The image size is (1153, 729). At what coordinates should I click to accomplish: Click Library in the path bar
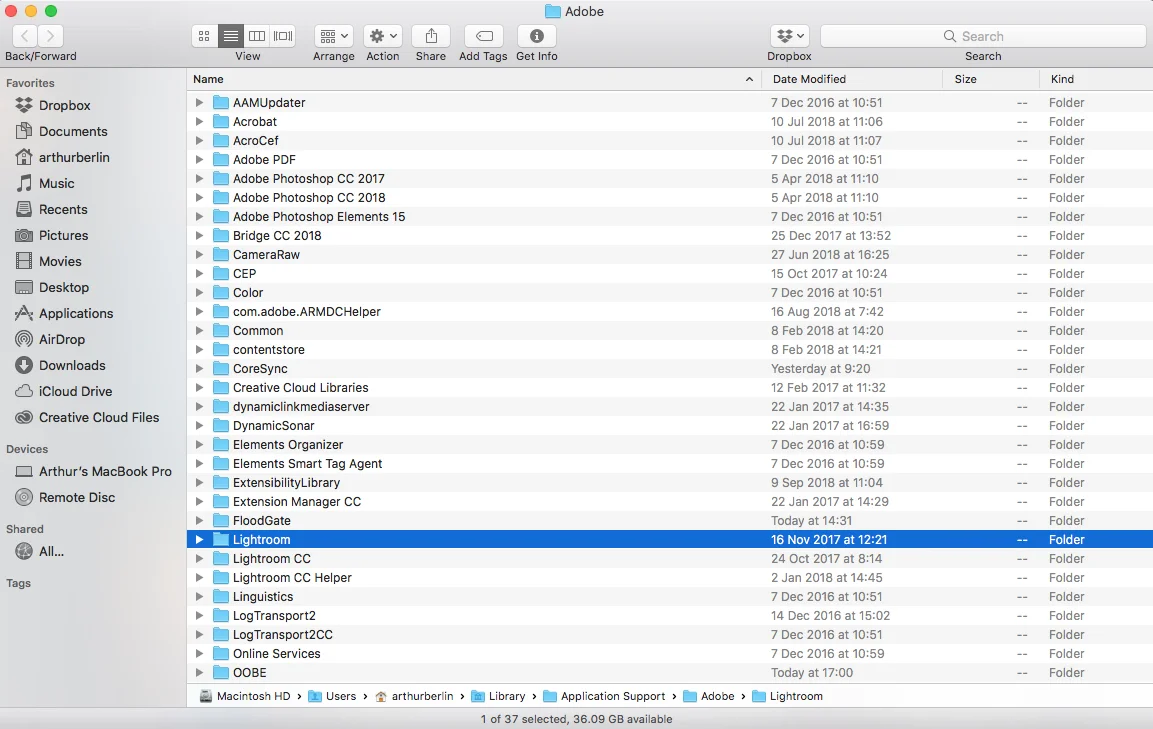(499, 696)
